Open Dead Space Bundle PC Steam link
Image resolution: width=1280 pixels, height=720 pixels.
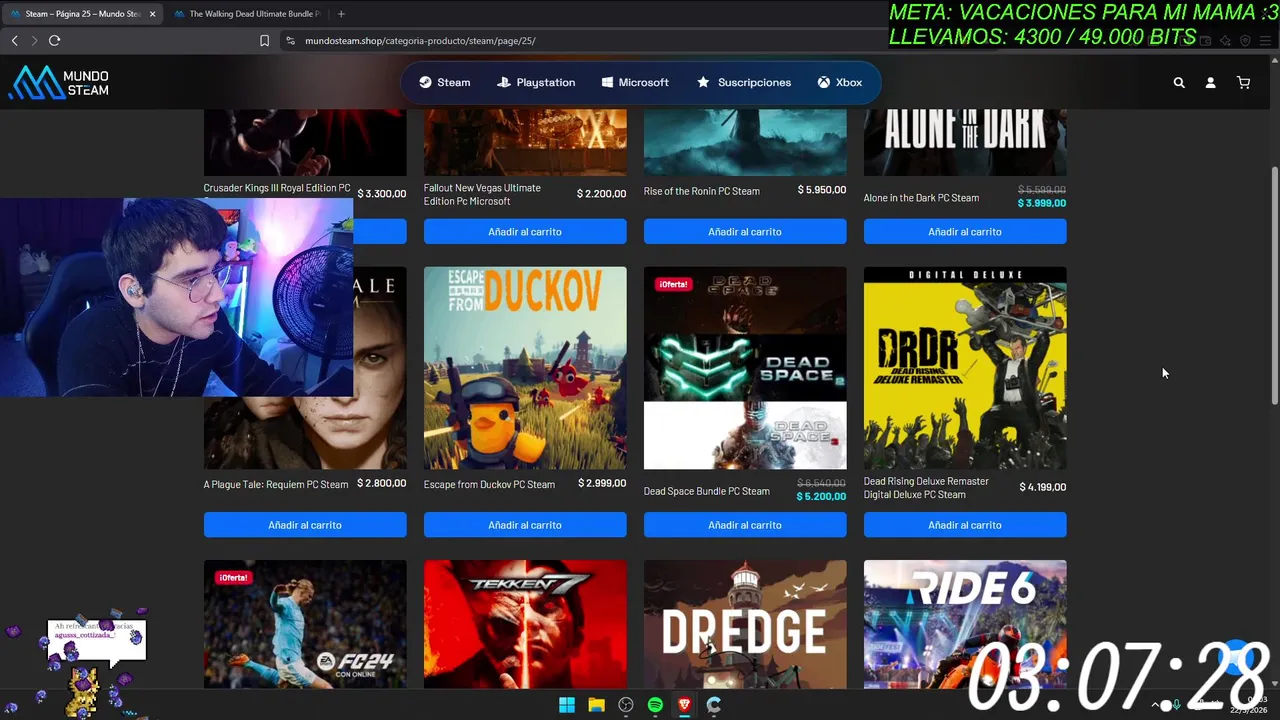coord(707,492)
